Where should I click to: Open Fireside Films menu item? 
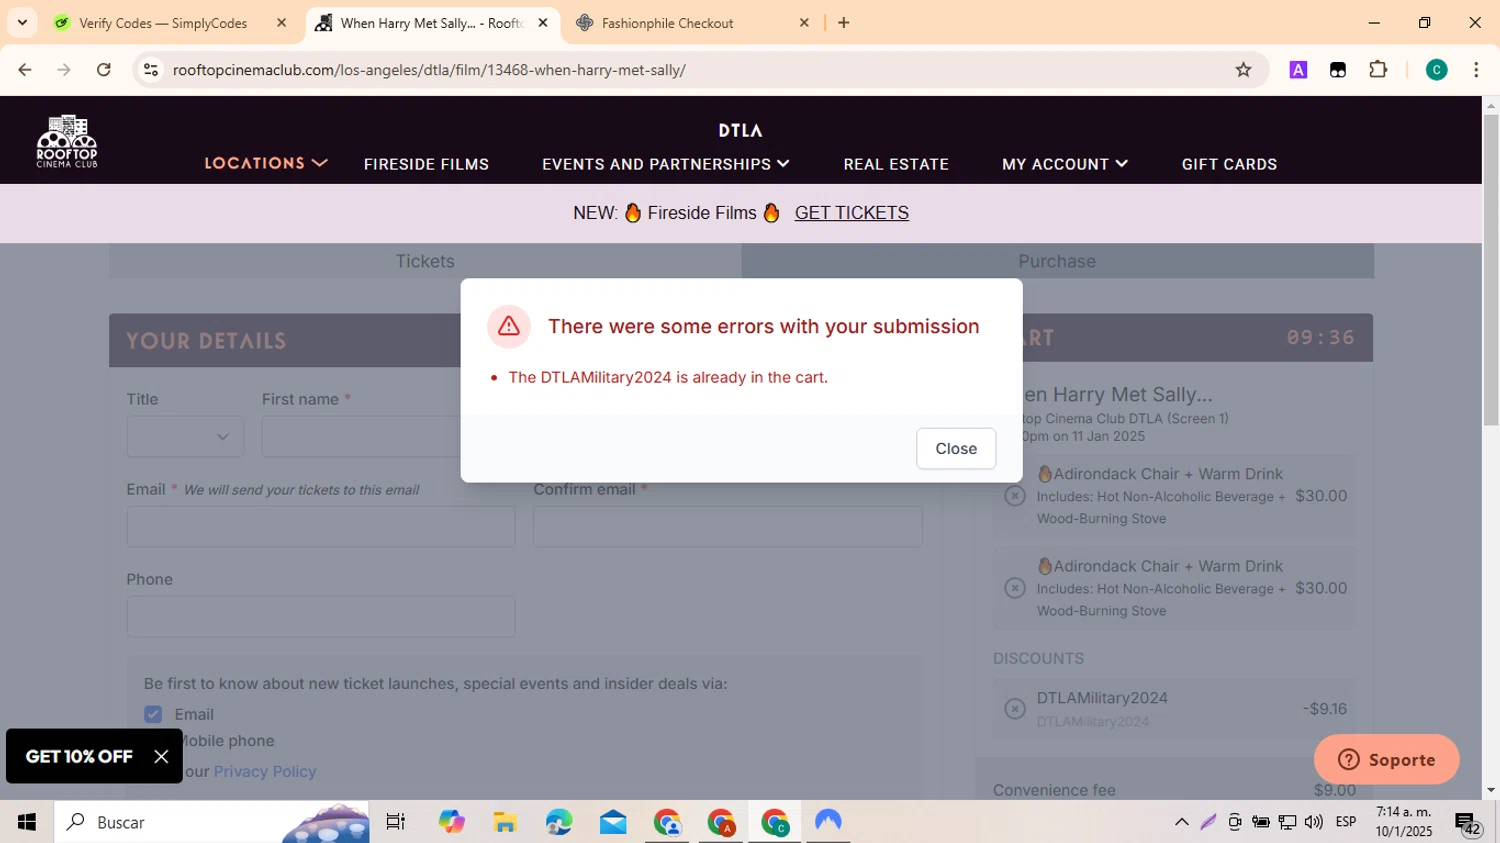426,164
